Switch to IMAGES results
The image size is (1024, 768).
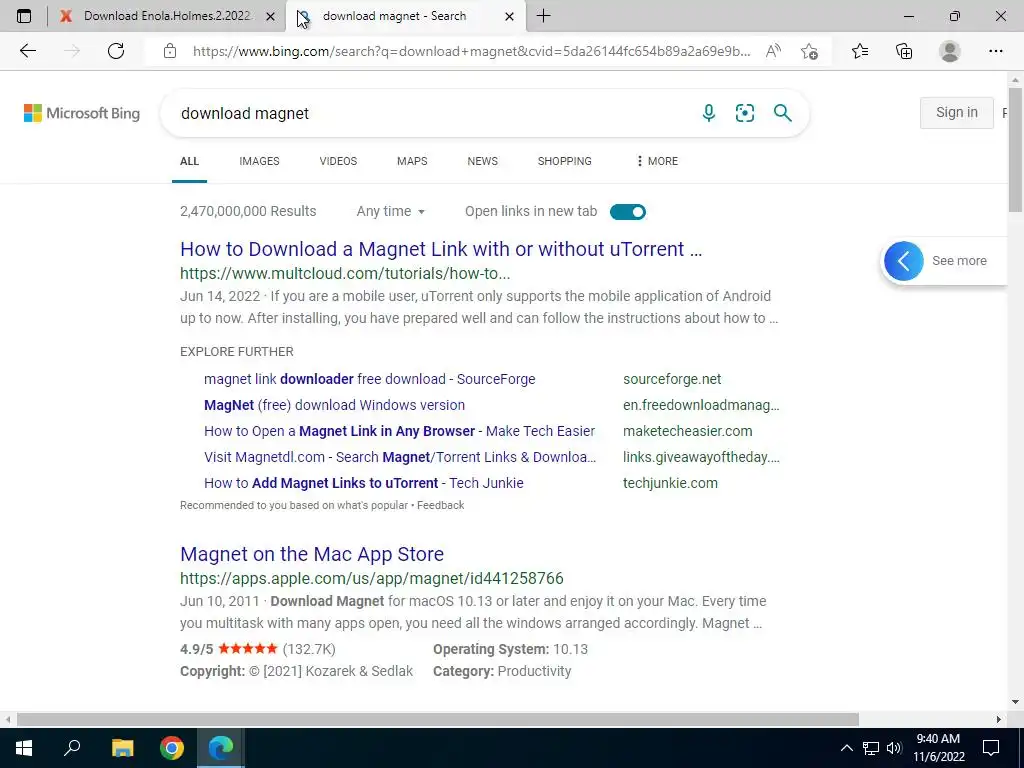point(259,161)
